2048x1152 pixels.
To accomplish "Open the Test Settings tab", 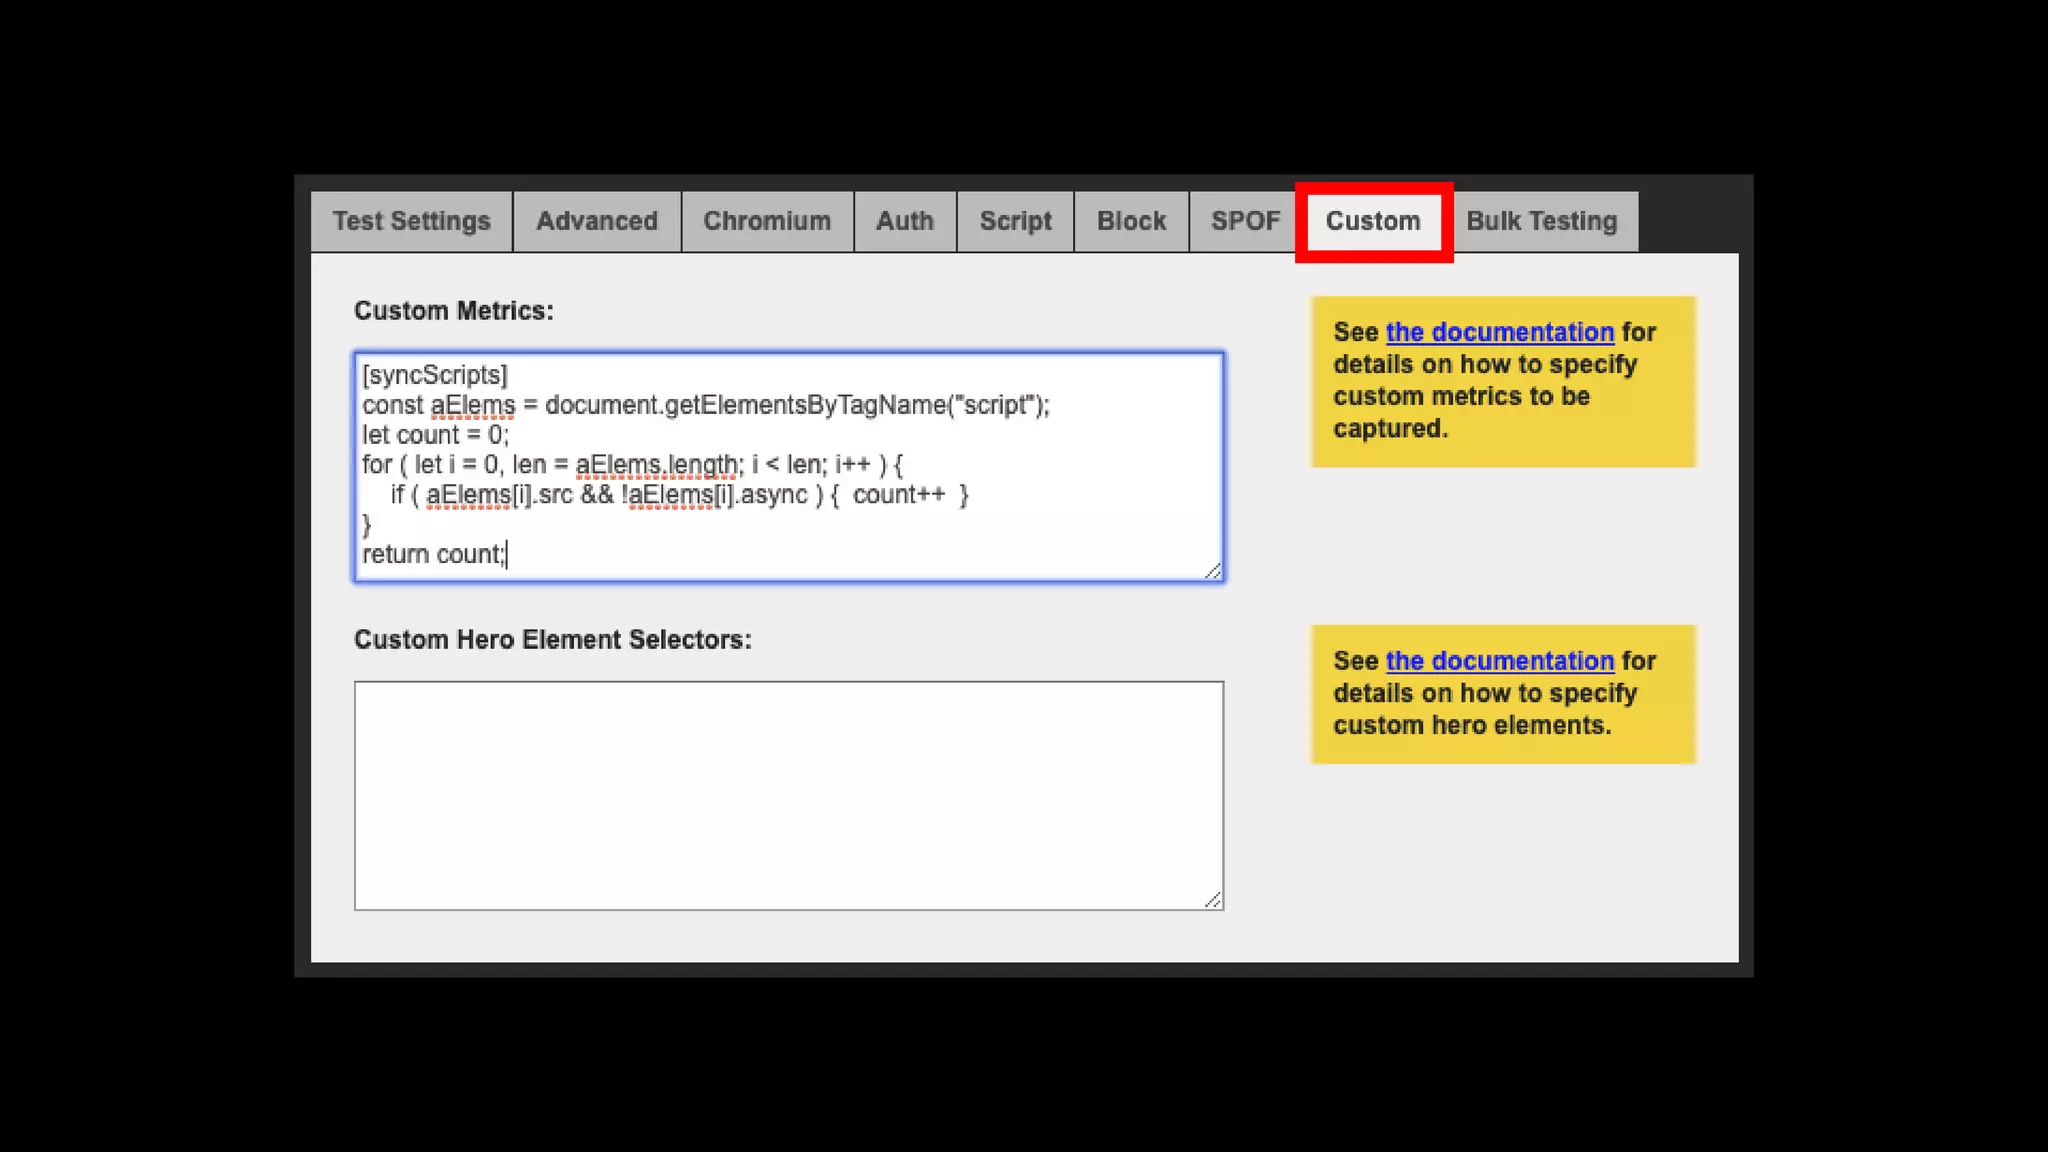I will click(411, 221).
